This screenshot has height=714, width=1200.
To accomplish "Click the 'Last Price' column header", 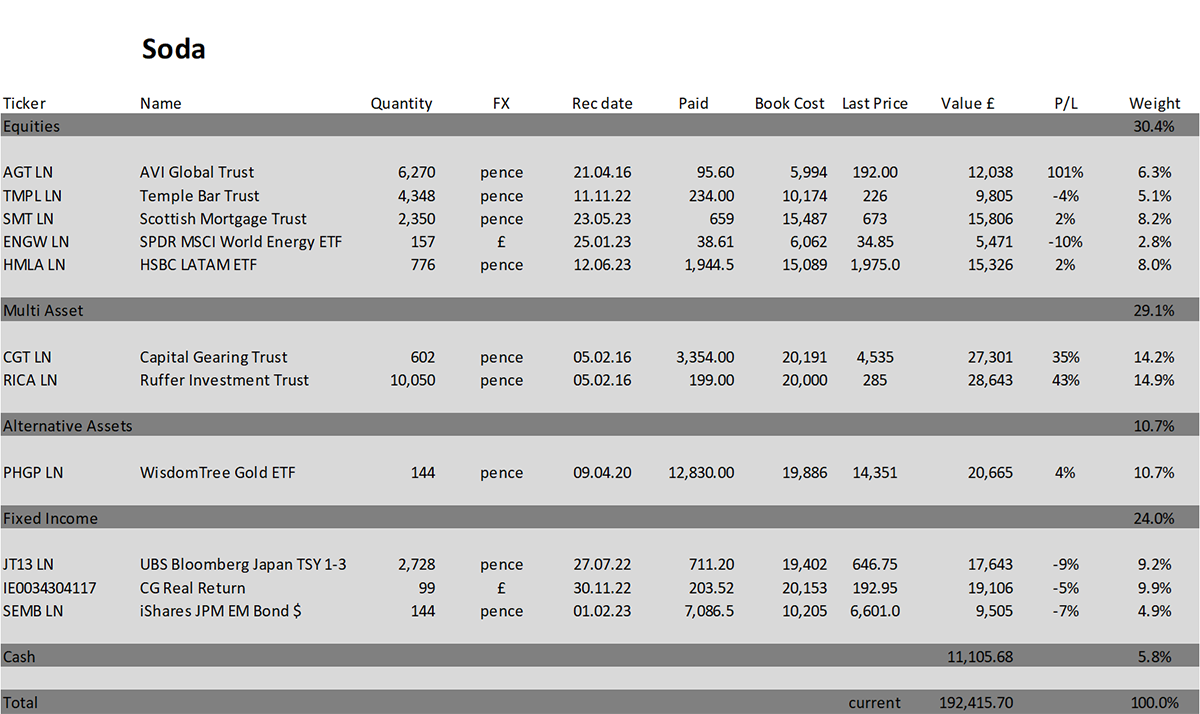I will [875, 103].
